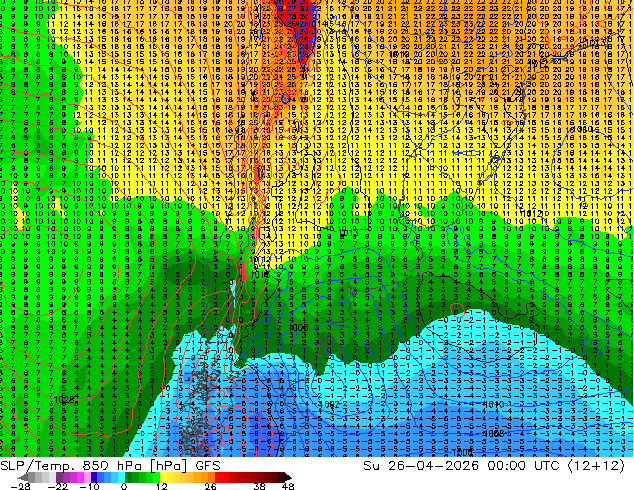Click the yellow legend swatch at 12
This screenshot has width=634, height=490.
(163, 477)
